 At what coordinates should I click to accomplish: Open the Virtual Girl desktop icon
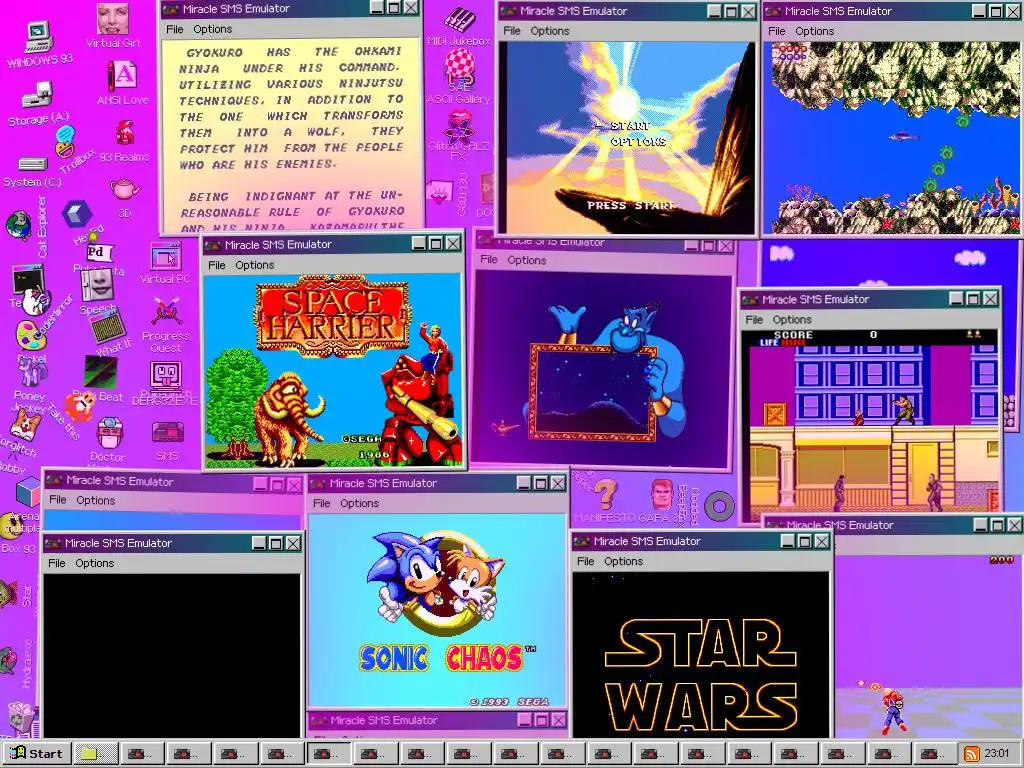[113, 20]
